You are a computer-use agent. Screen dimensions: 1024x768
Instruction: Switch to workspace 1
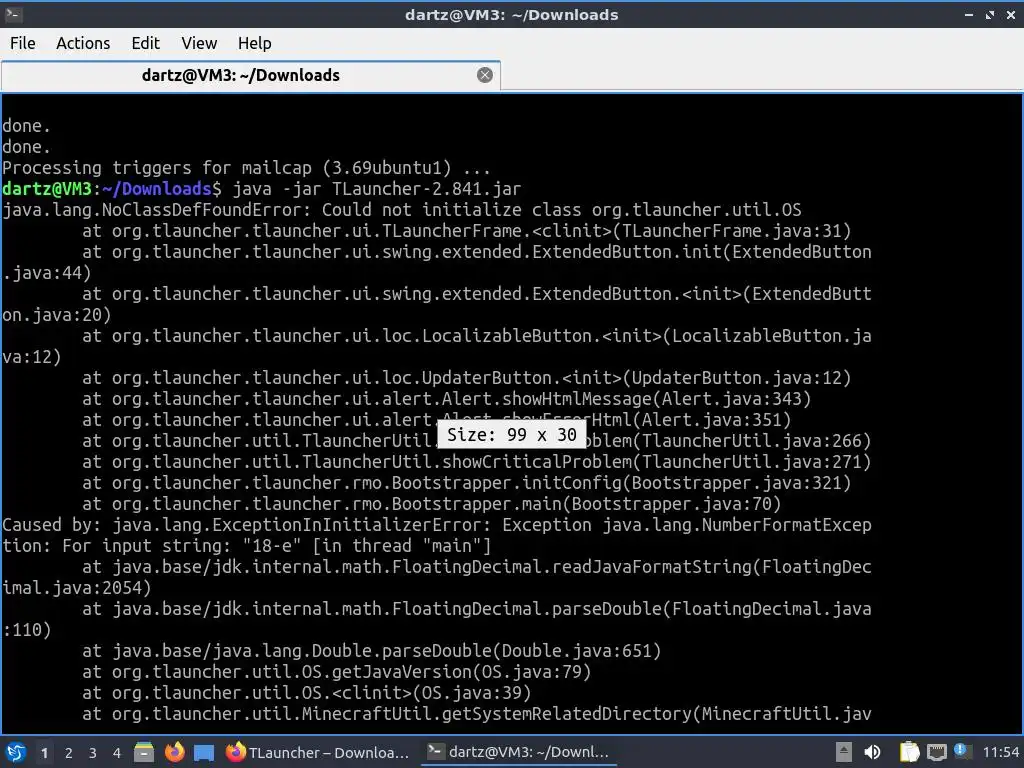44,753
